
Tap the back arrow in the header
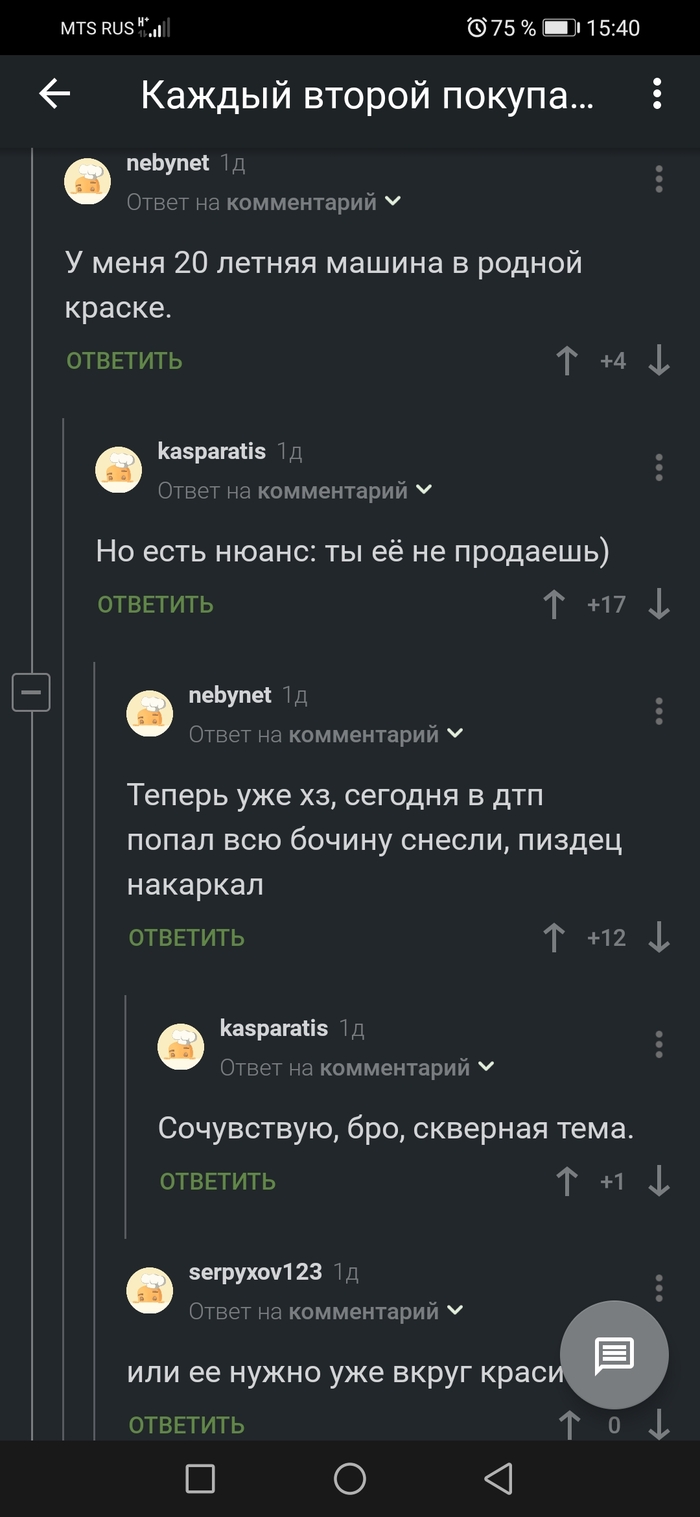coord(55,94)
